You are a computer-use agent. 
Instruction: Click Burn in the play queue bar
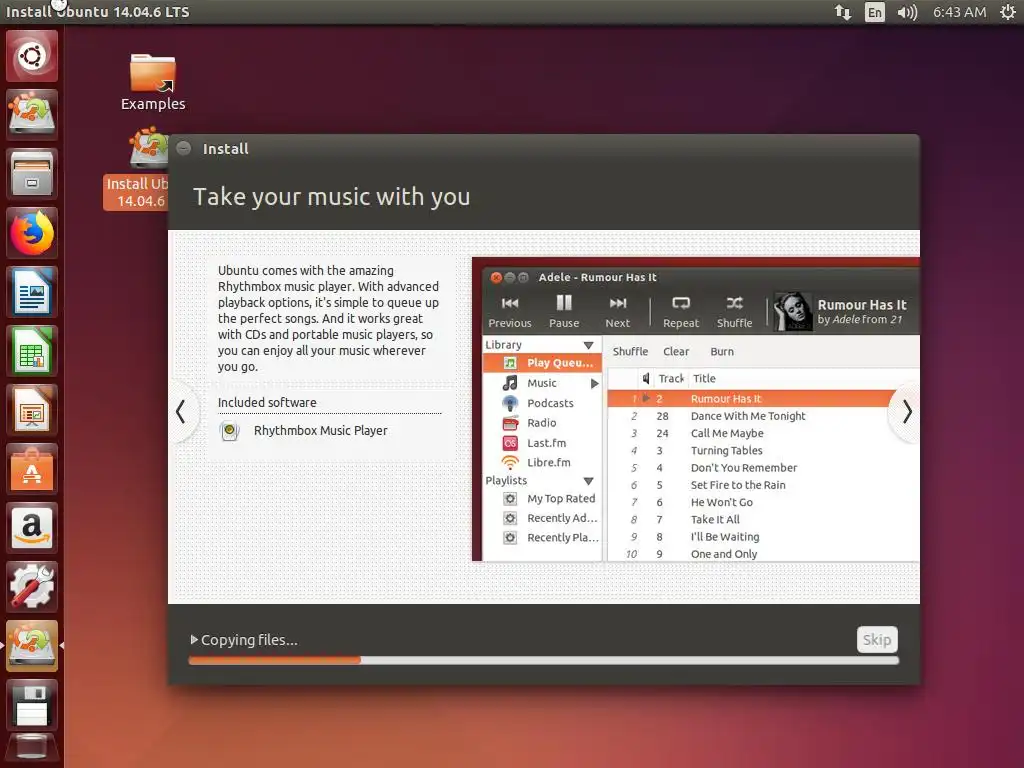722,351
